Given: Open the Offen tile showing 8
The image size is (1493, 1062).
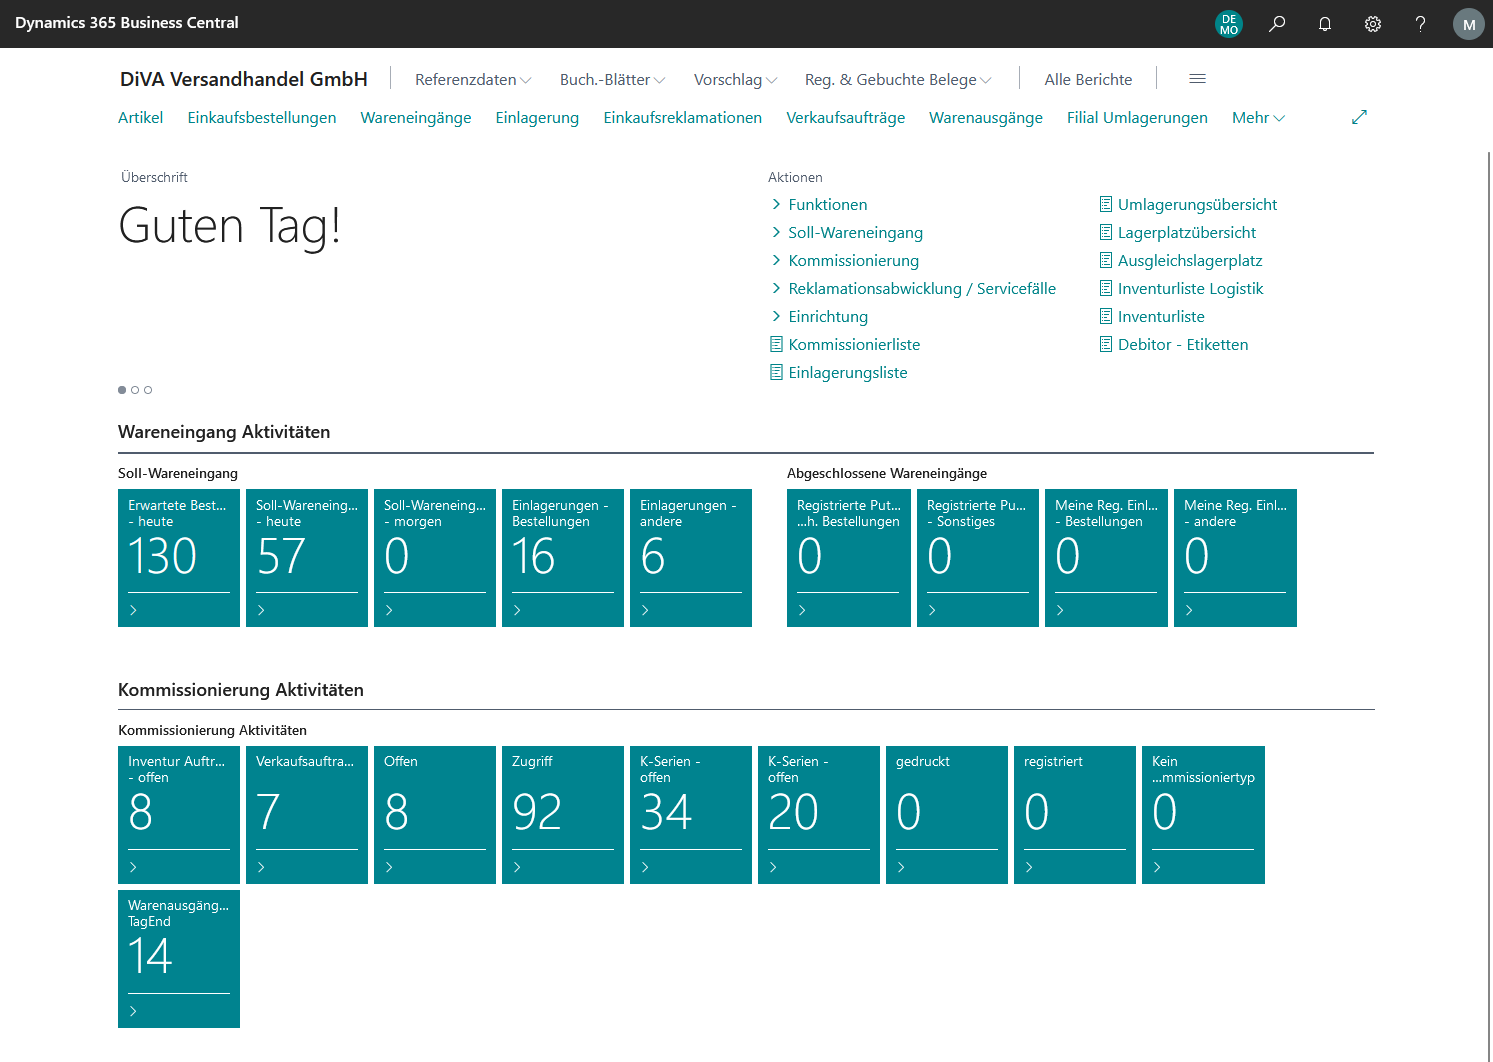Looking at the screenshot, I should pyautogui.click(x=435, y=815).
